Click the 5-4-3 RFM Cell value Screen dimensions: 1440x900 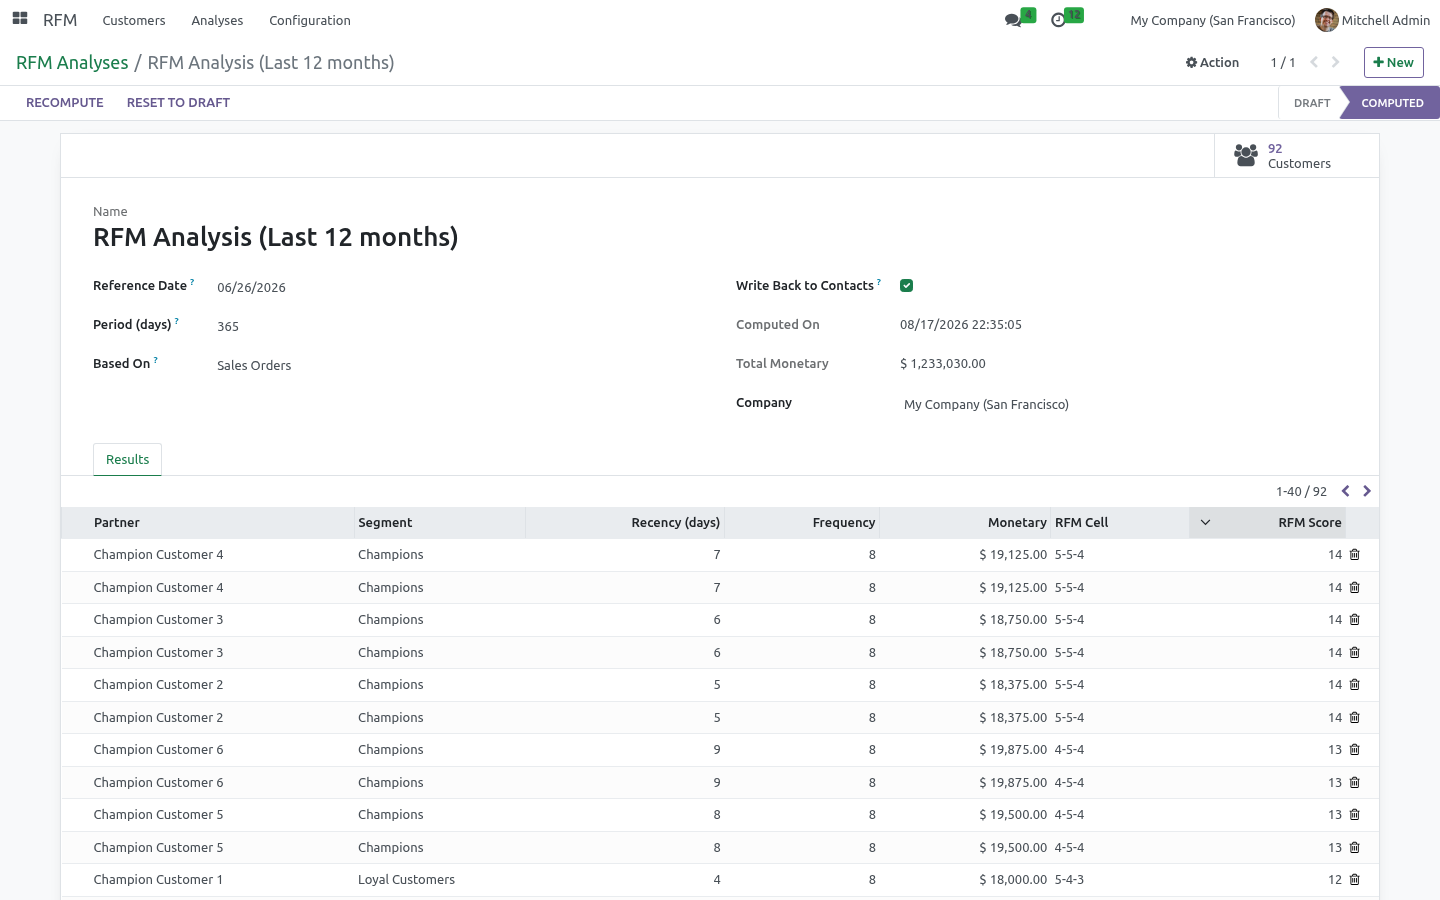[x=1069, y=880]
